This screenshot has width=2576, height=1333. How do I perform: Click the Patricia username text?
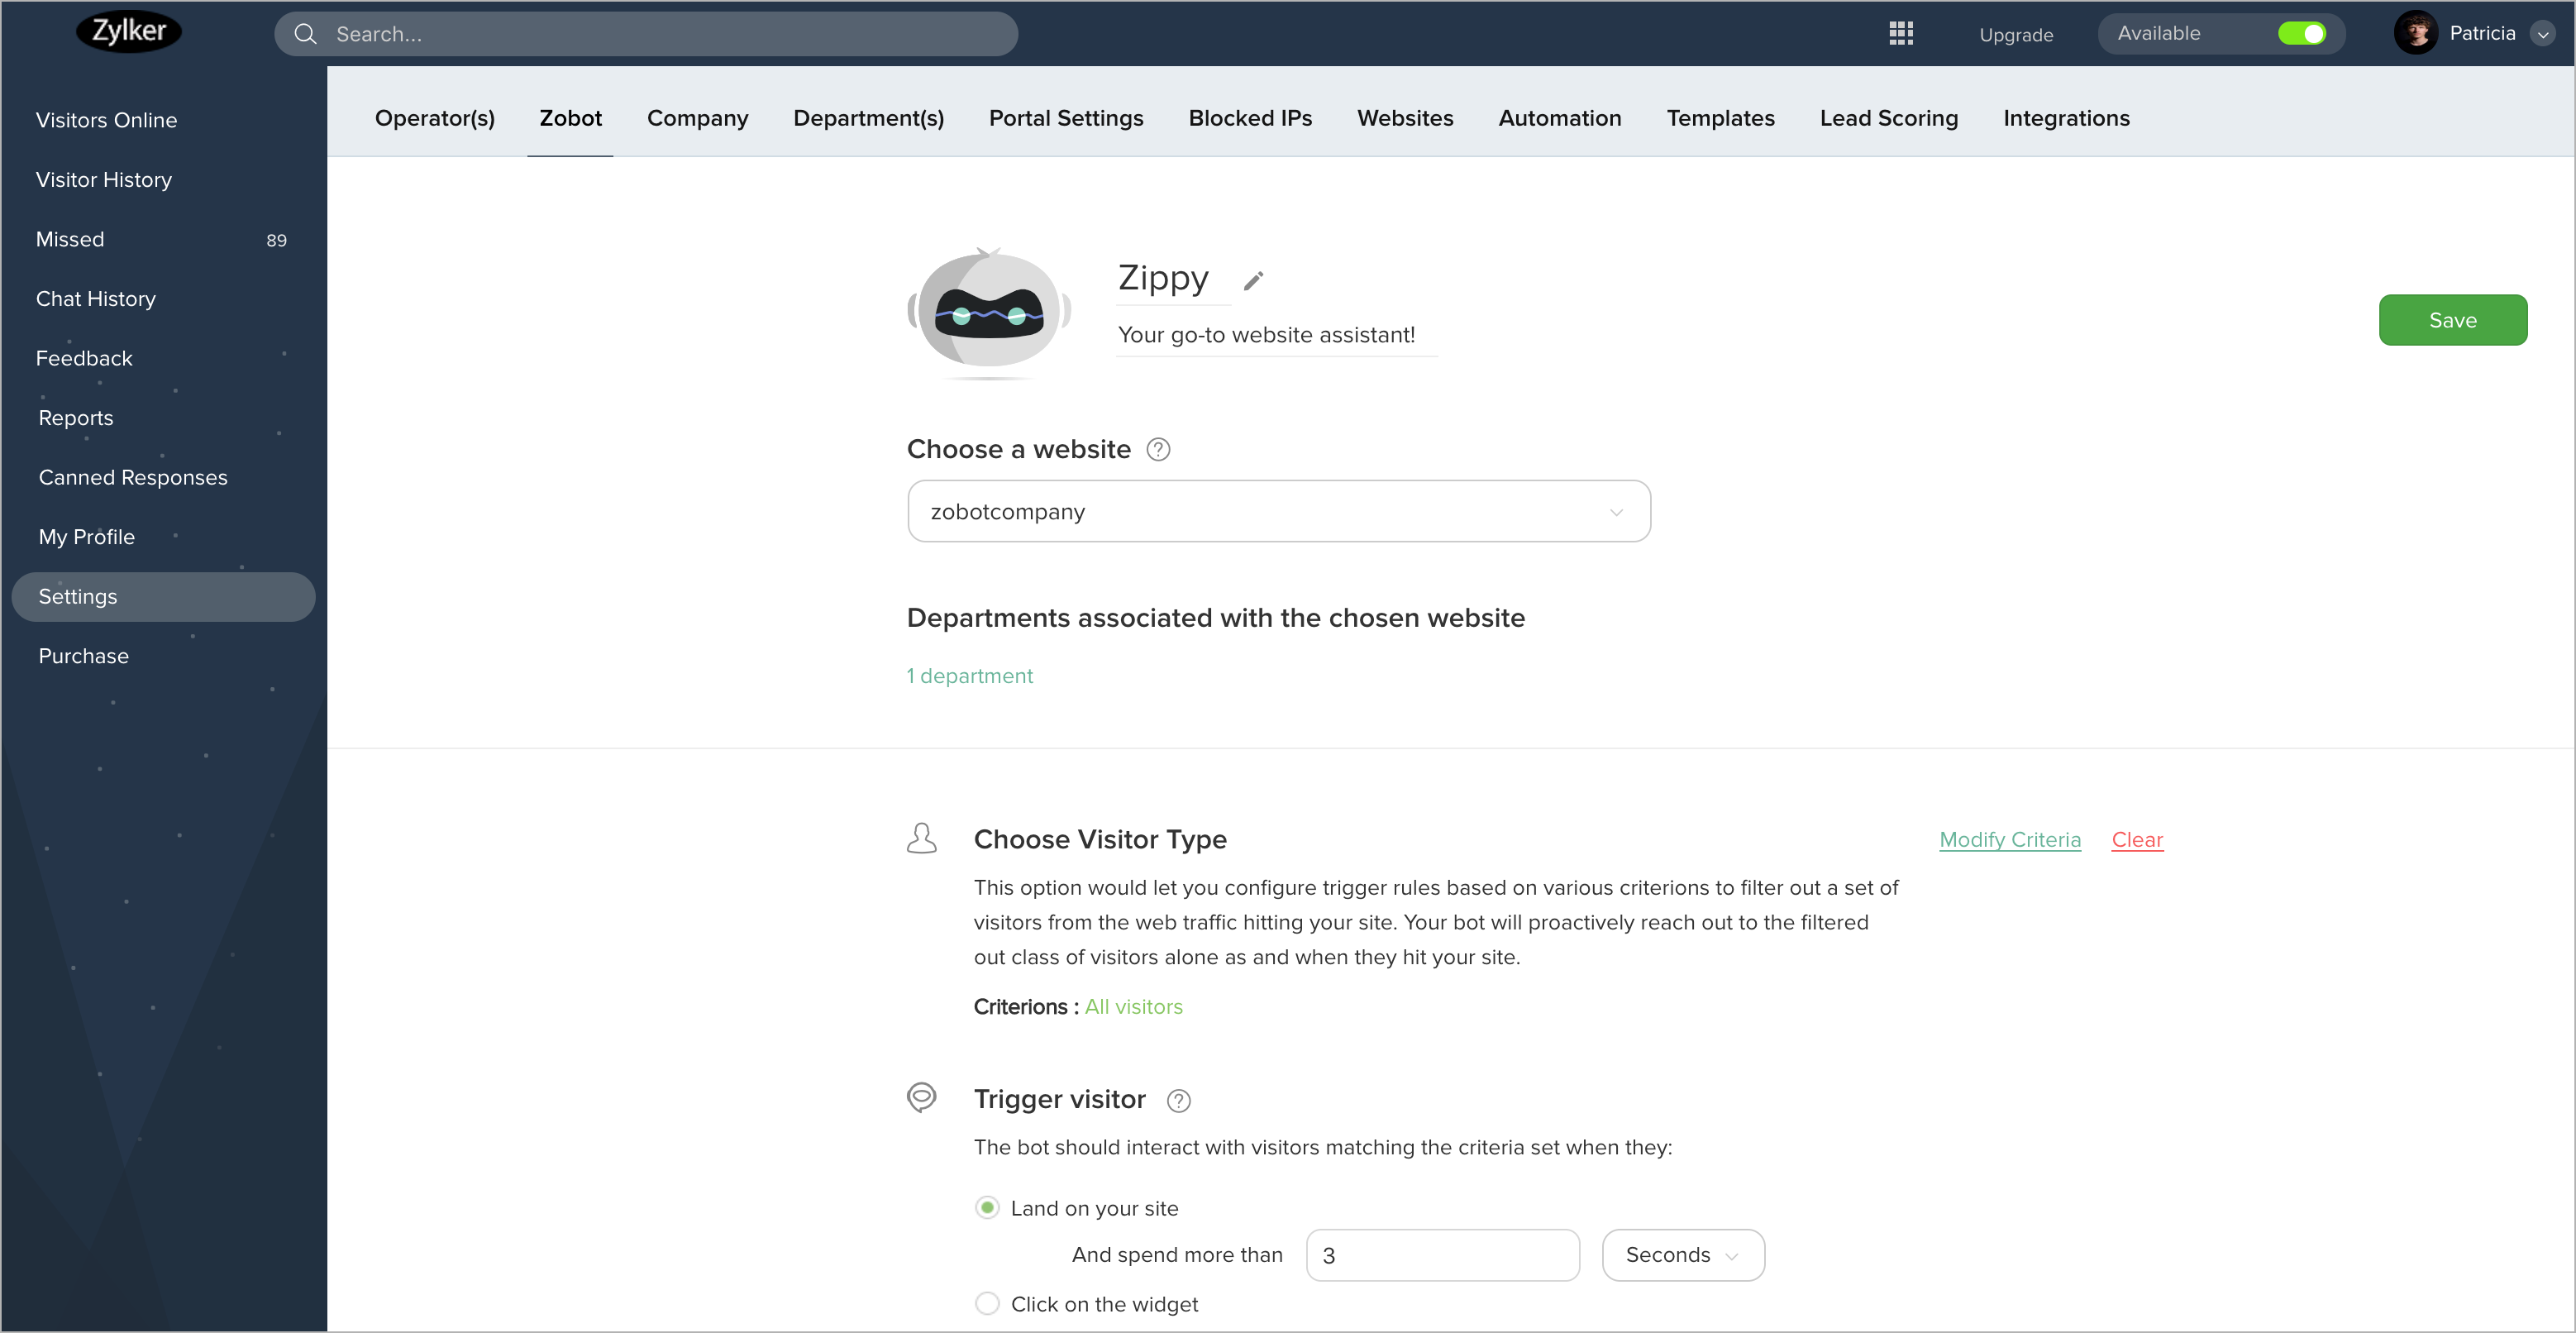pos(2481,33)
